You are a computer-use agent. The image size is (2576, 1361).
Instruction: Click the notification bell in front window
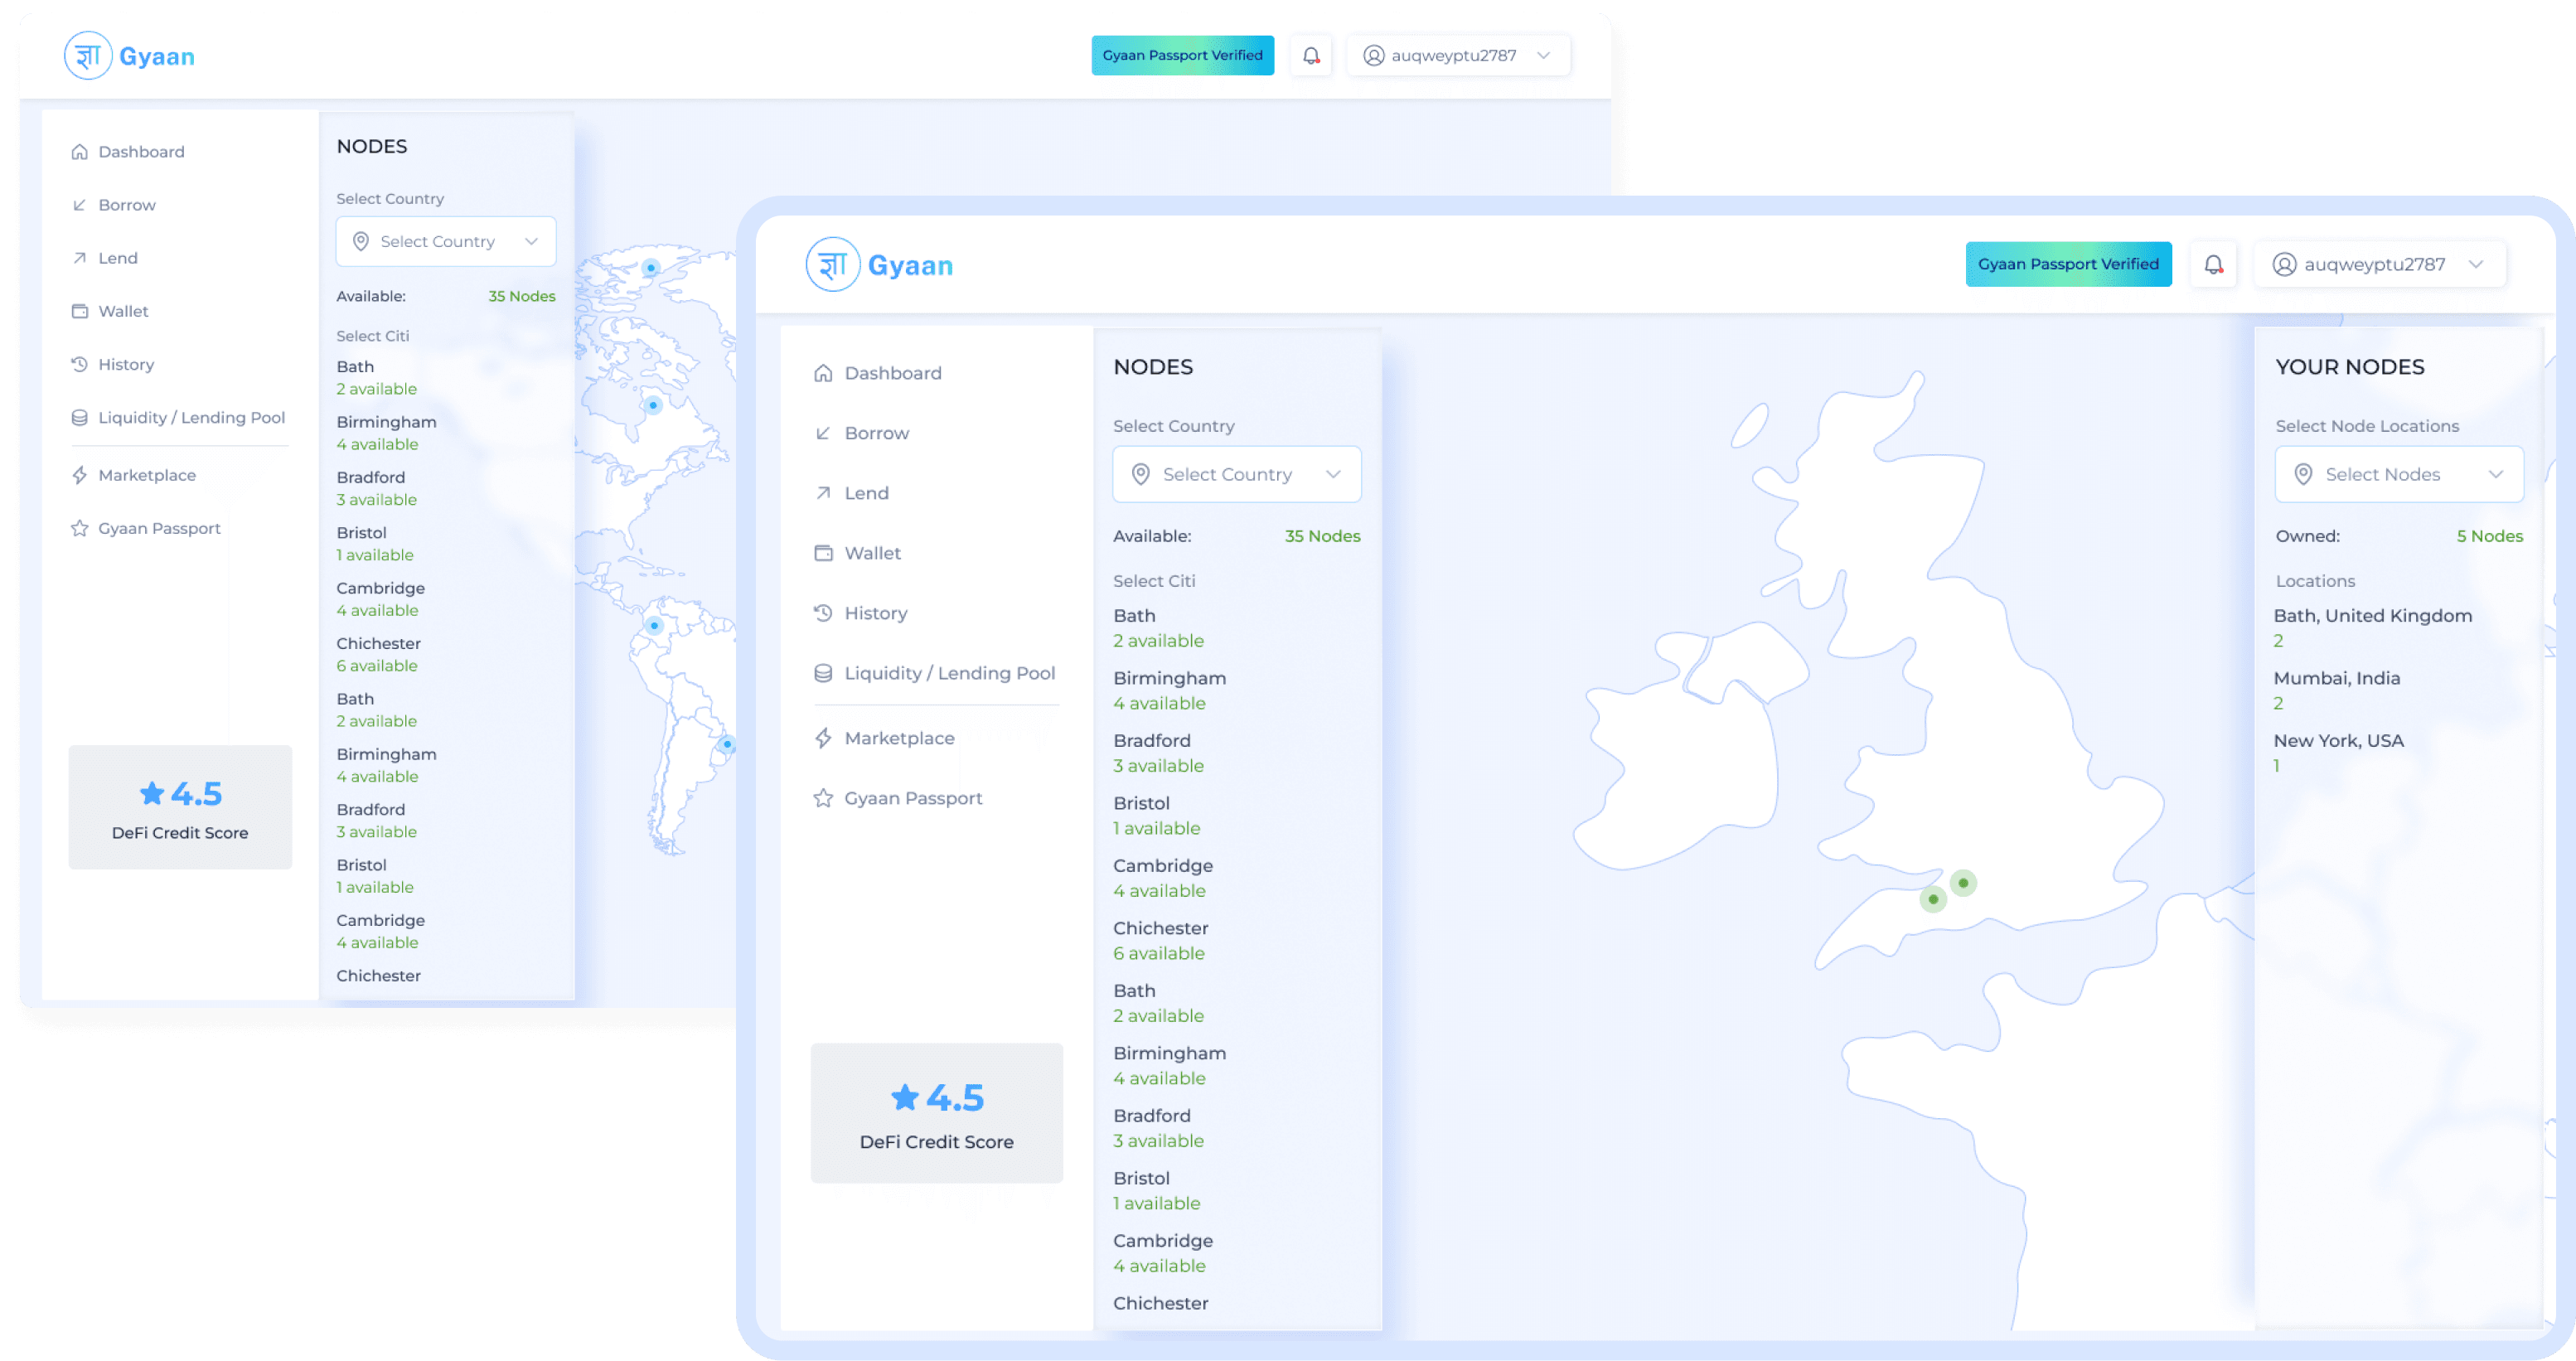(x=2213, y=264)
